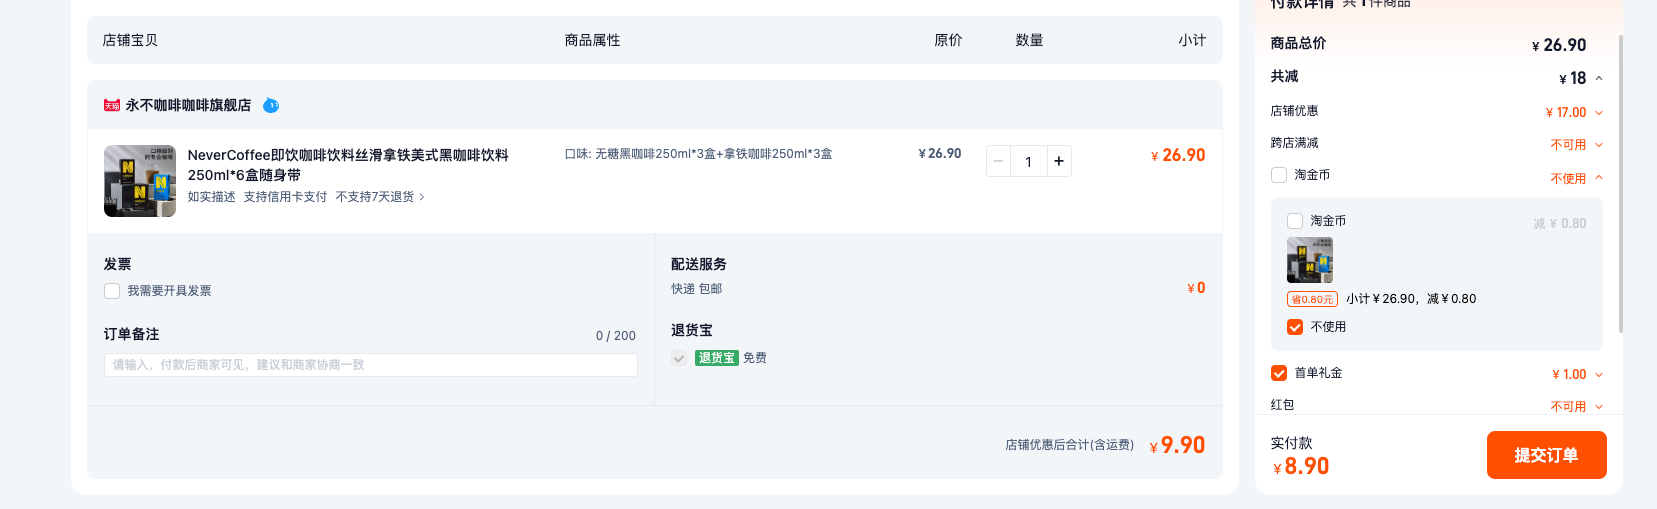Click the shipping fee ¥0 value

point(1196,288)
